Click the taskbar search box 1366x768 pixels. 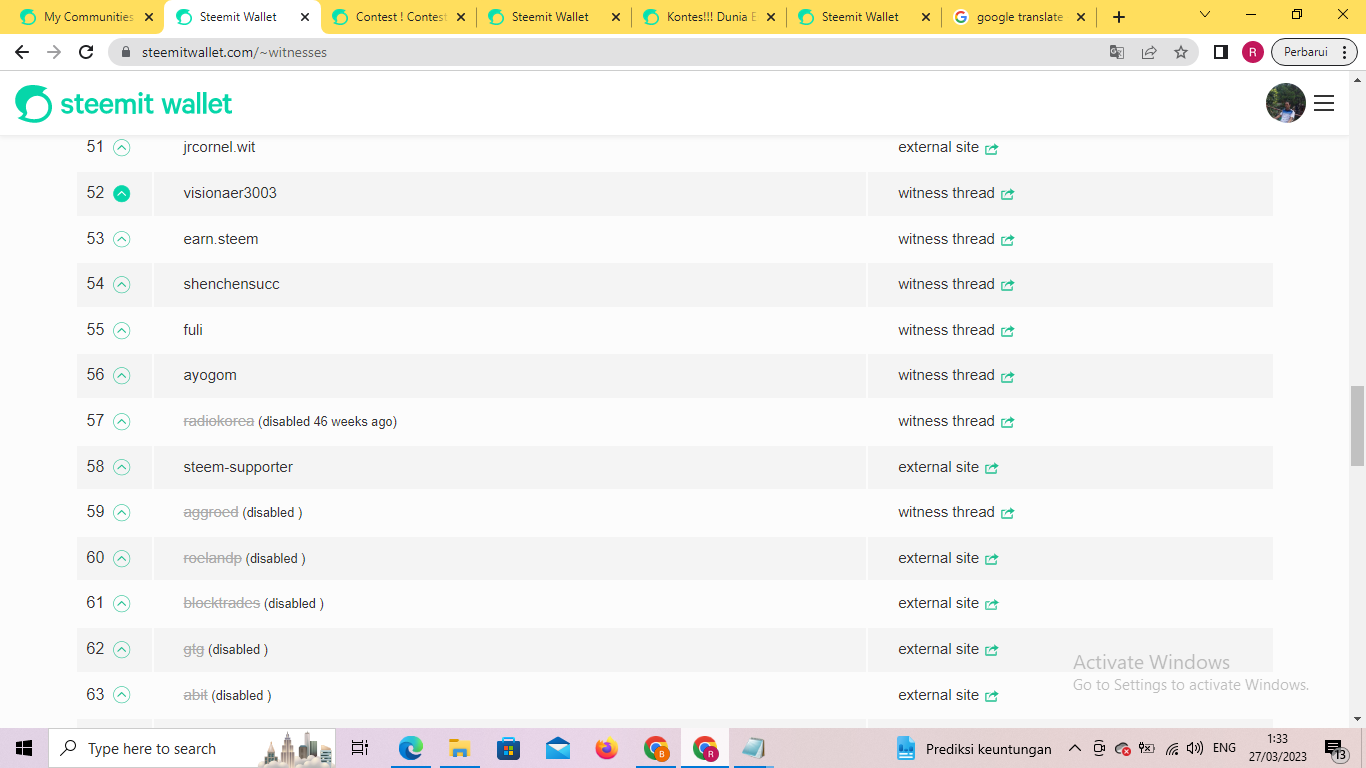point(190,748)
